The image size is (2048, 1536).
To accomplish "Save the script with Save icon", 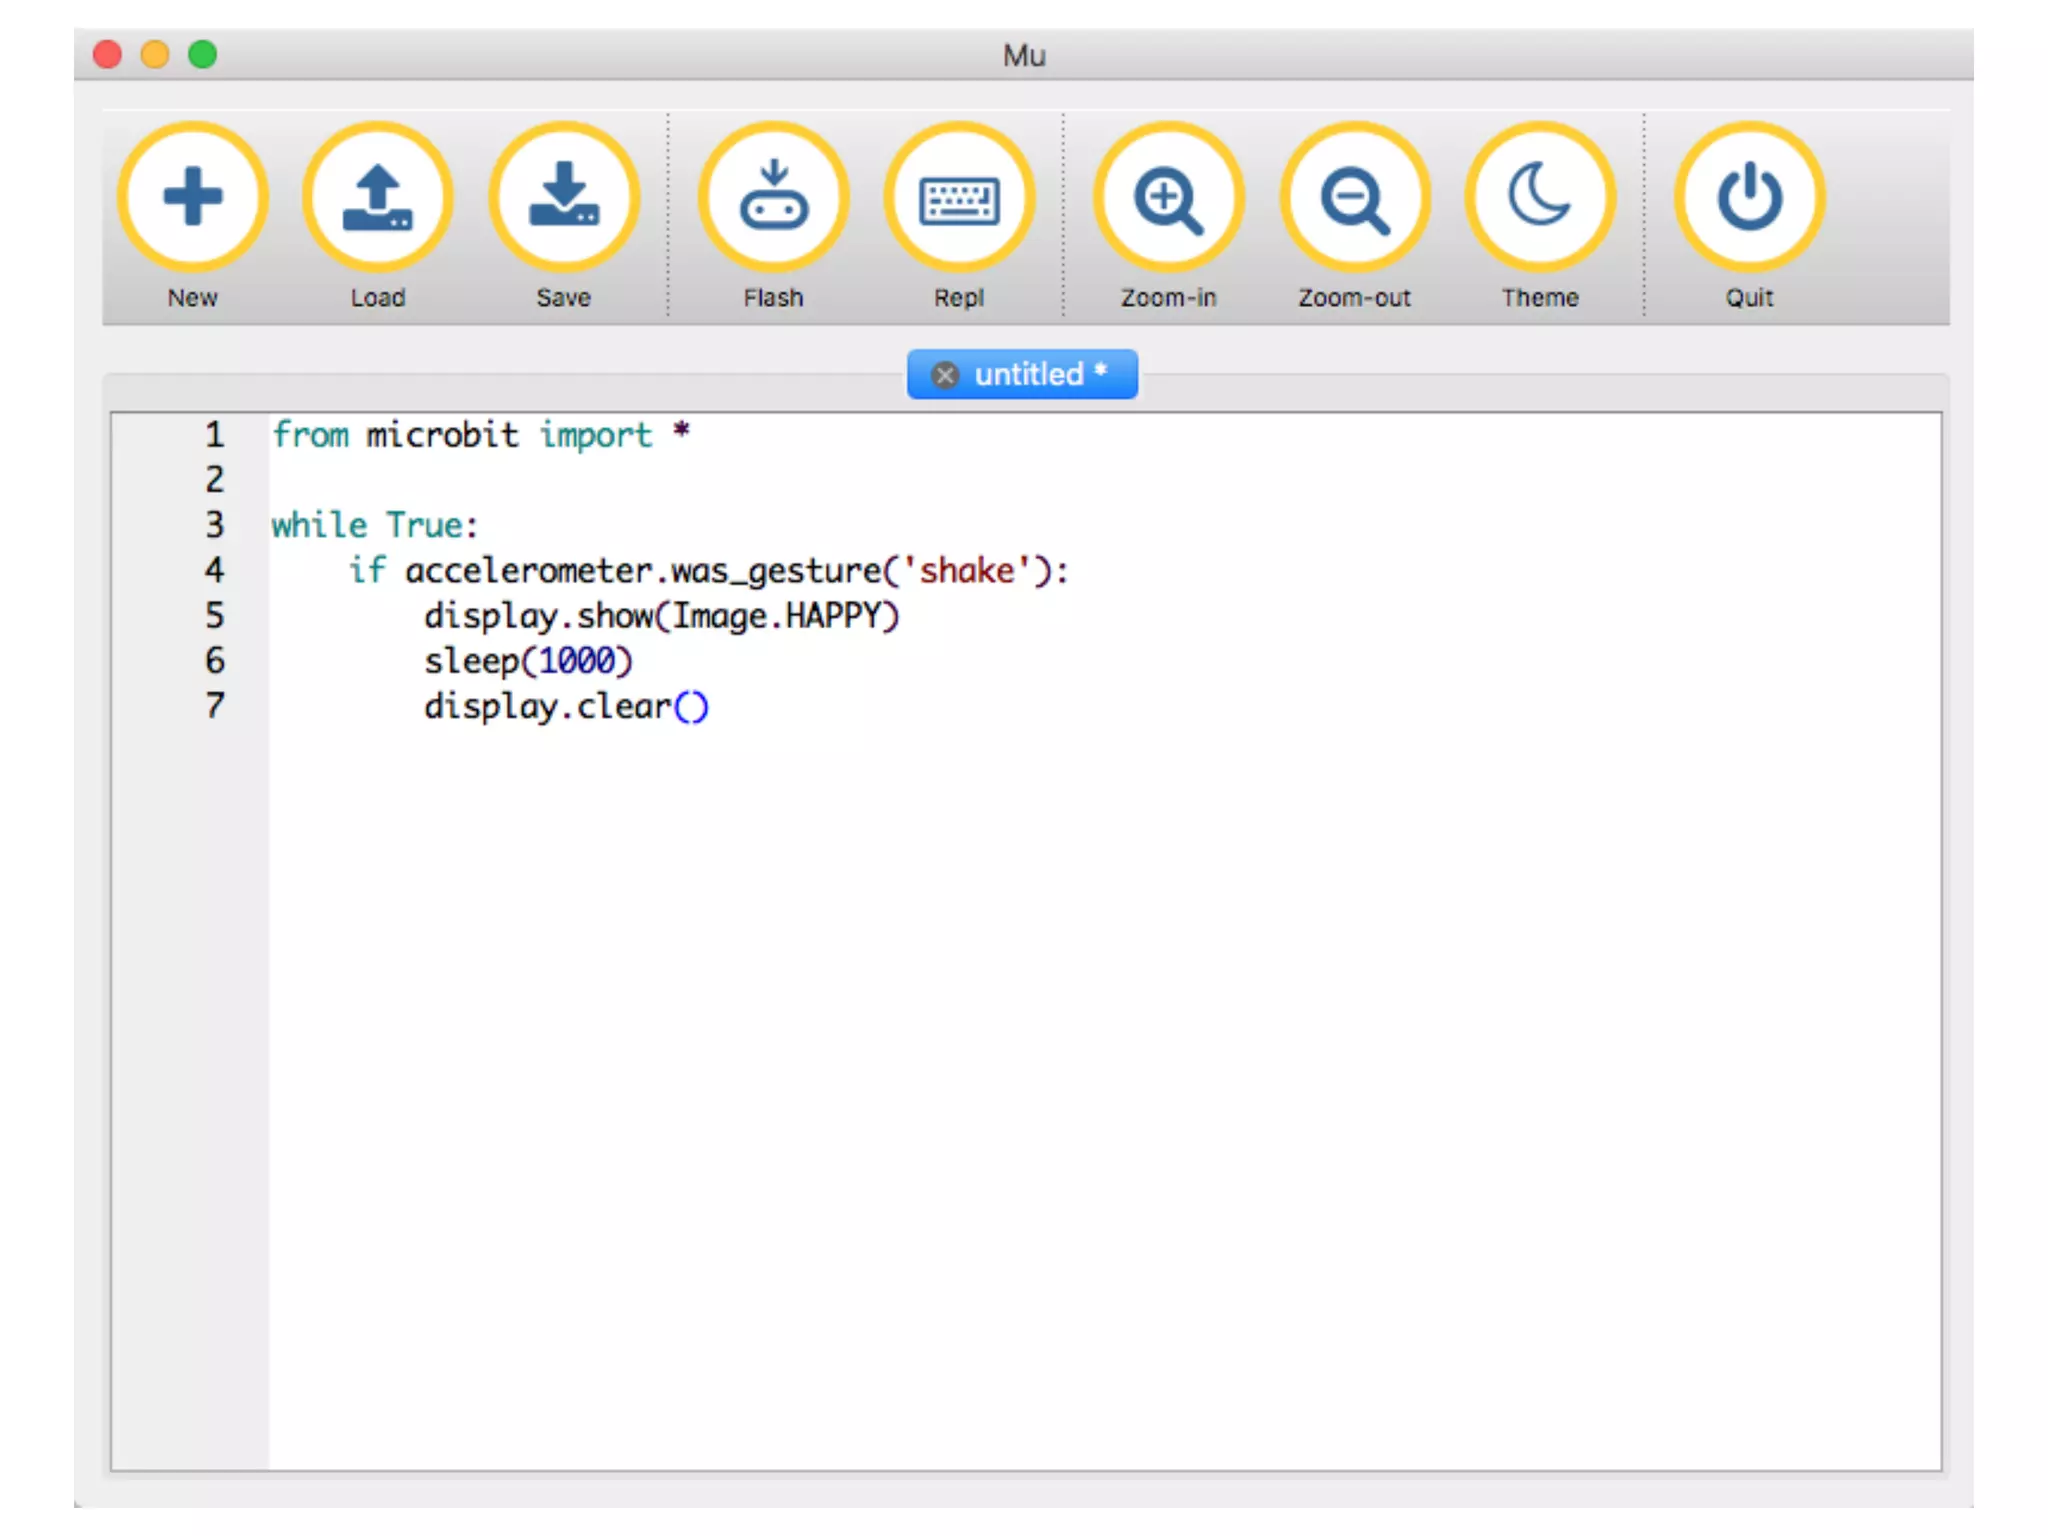I will [564, 197].
